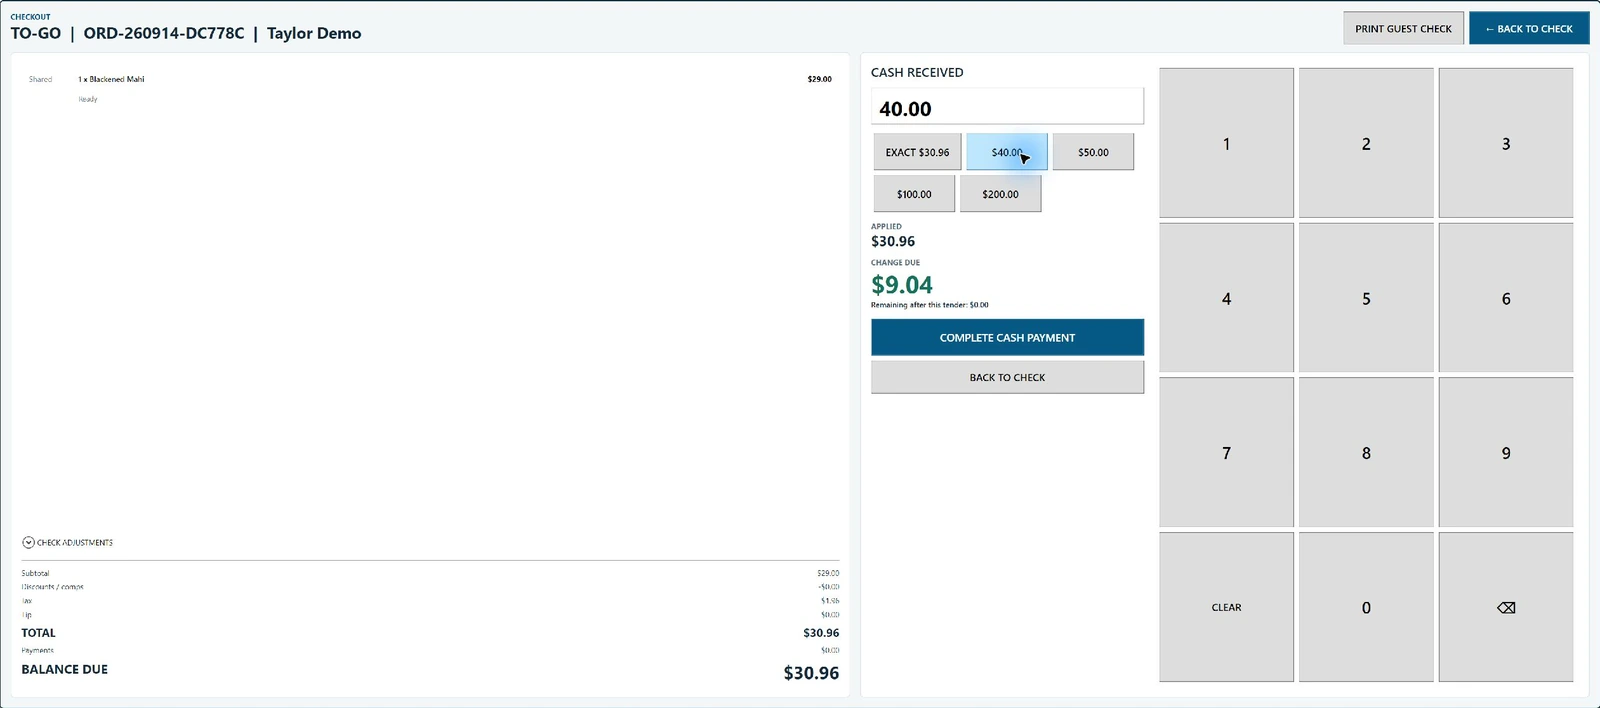The image size is (1600, 708).
Task: Tap keypad digit 2
Action: 1366,143
